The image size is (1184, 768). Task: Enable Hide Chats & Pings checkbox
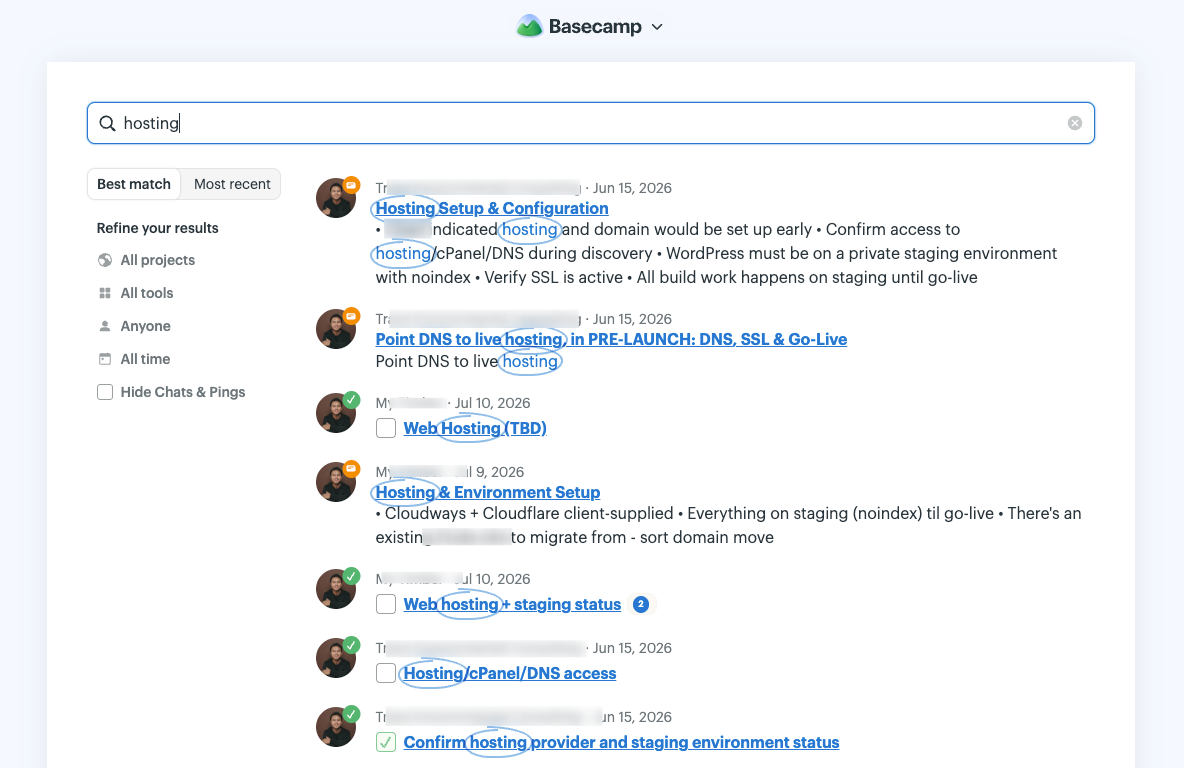click(105, 392)
